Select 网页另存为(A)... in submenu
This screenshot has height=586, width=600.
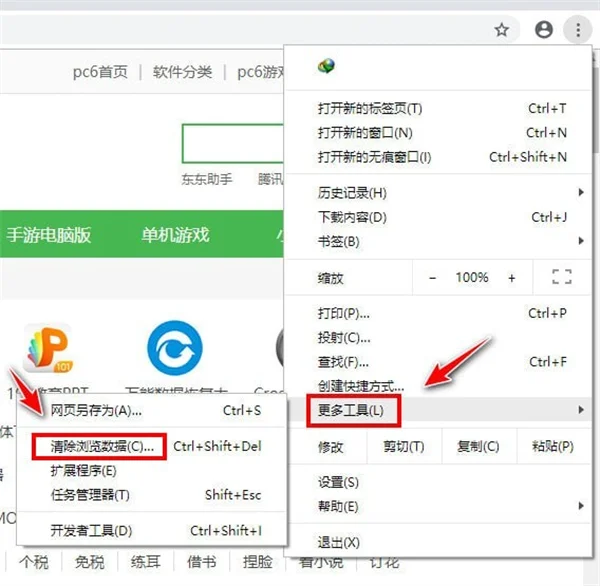click(x=152, y=410)
